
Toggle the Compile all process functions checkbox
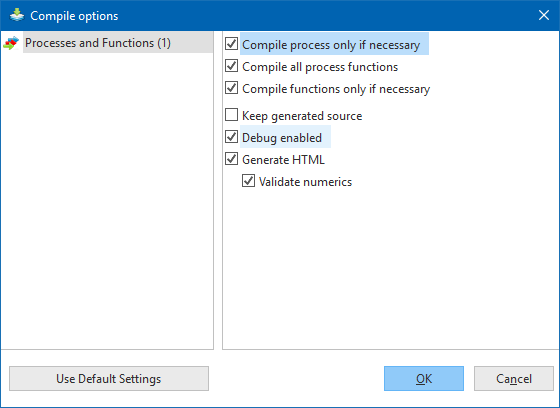[231, 66]
